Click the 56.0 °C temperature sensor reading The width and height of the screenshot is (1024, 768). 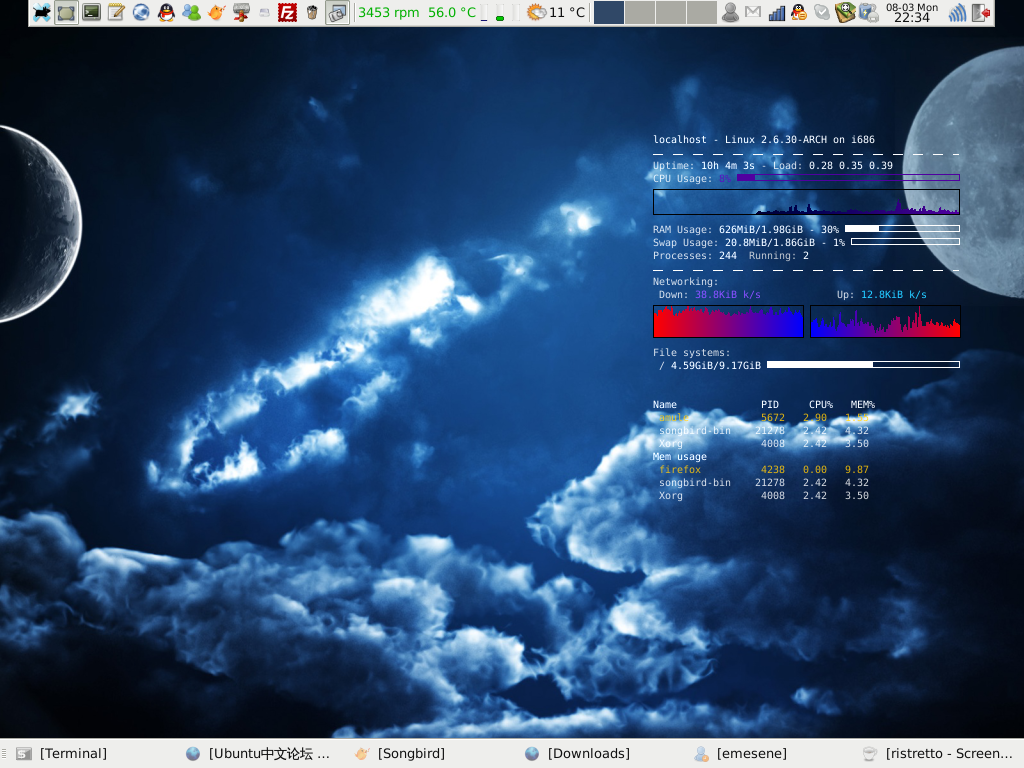[x=452, y=12]
